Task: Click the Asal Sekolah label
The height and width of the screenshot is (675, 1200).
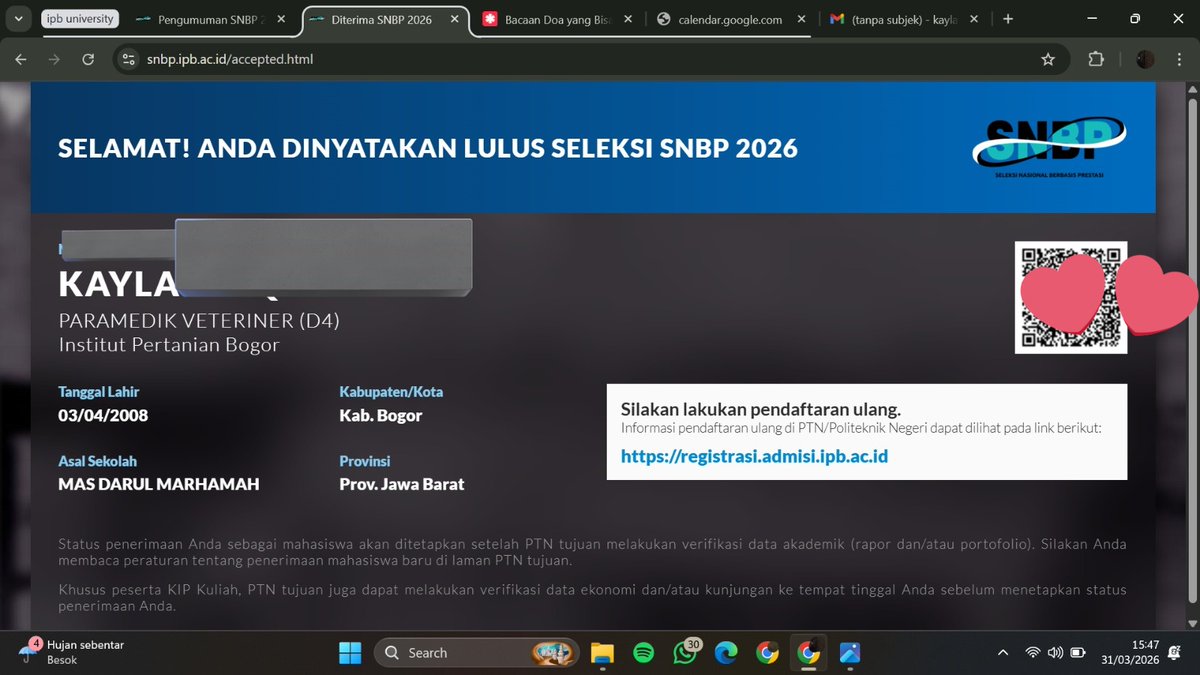Action: point(98,461)
